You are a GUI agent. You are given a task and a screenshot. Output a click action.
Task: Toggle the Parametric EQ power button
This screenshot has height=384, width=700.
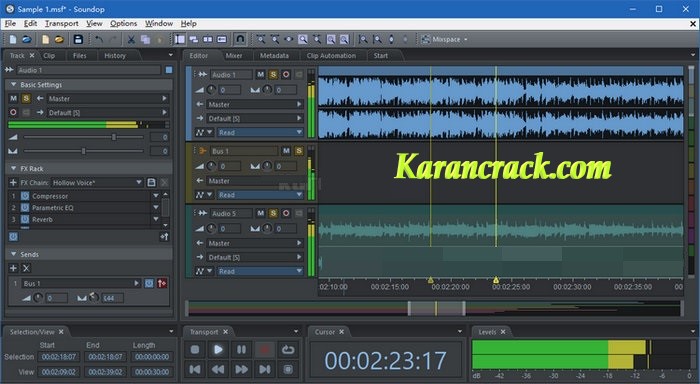[x=25, y=208]
